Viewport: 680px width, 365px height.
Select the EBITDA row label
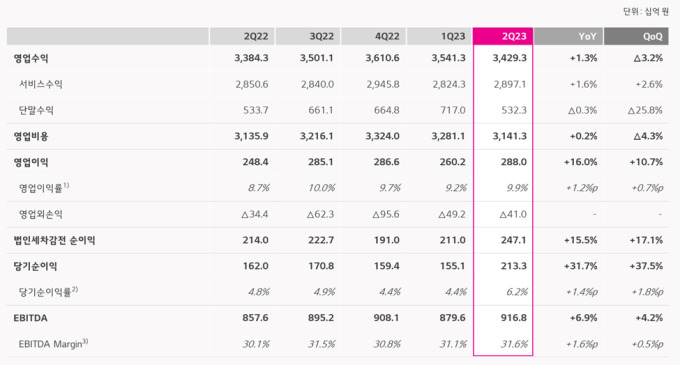[30, 318]
